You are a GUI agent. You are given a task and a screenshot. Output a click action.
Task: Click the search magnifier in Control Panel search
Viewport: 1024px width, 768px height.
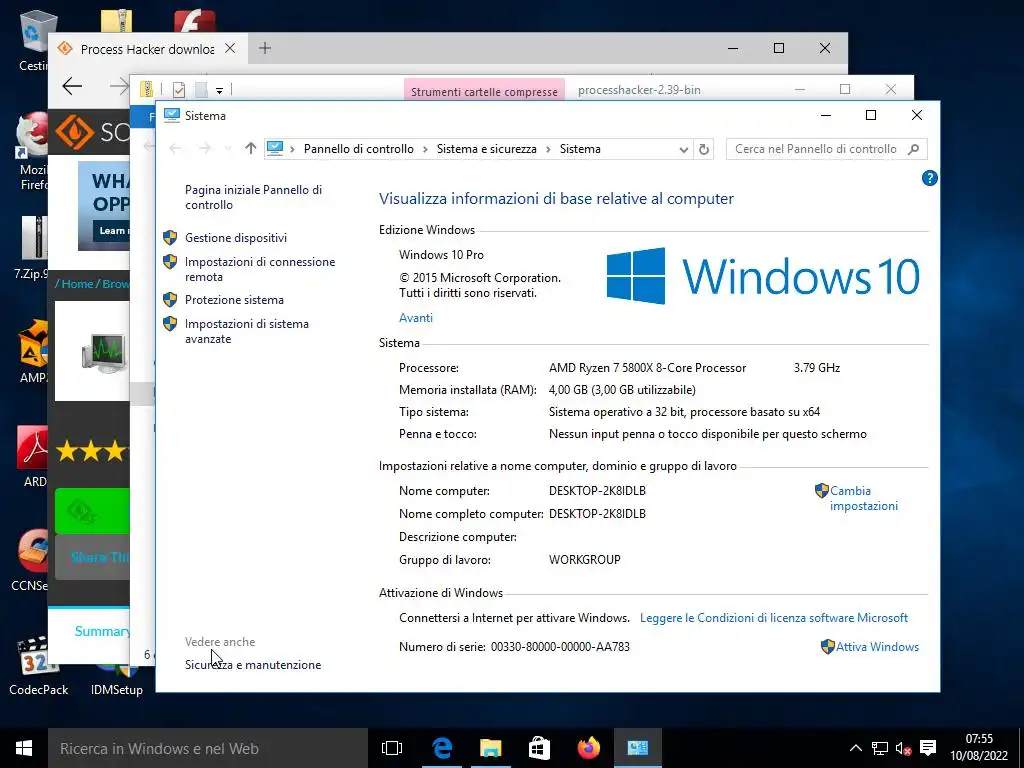pos(914,149)
